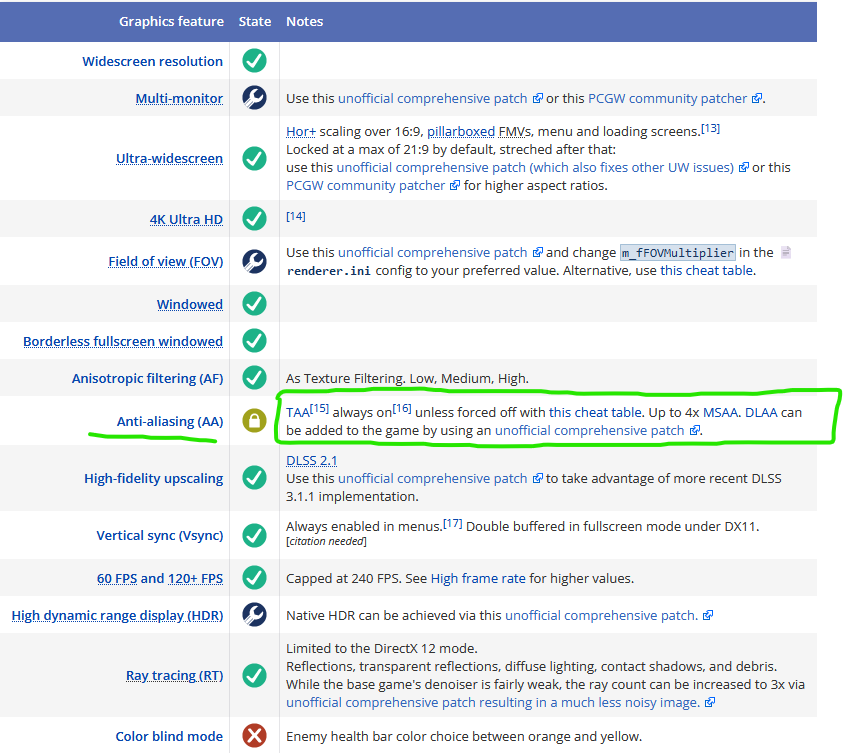Open the Multi-monitor glossary link

pos(179,98)
